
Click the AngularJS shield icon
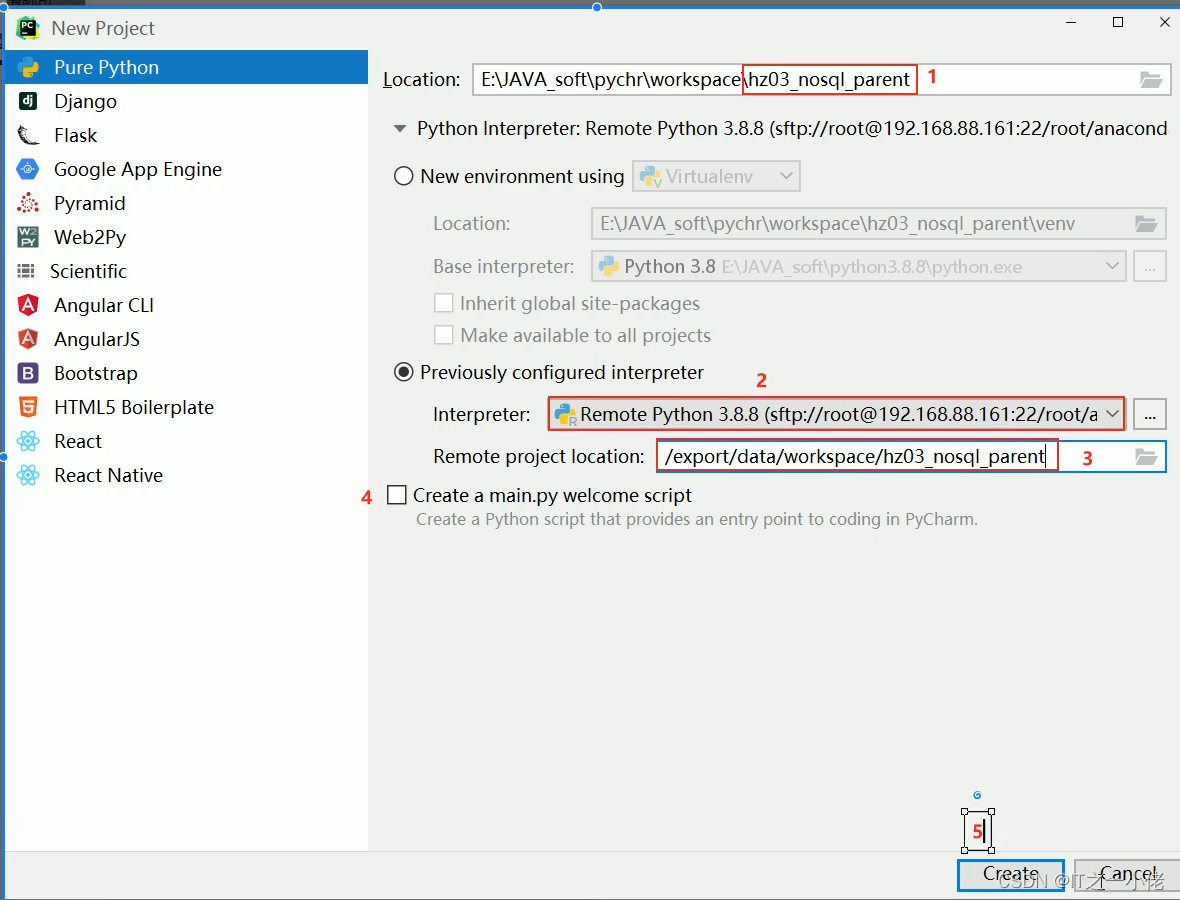click(x=28, y=339)
